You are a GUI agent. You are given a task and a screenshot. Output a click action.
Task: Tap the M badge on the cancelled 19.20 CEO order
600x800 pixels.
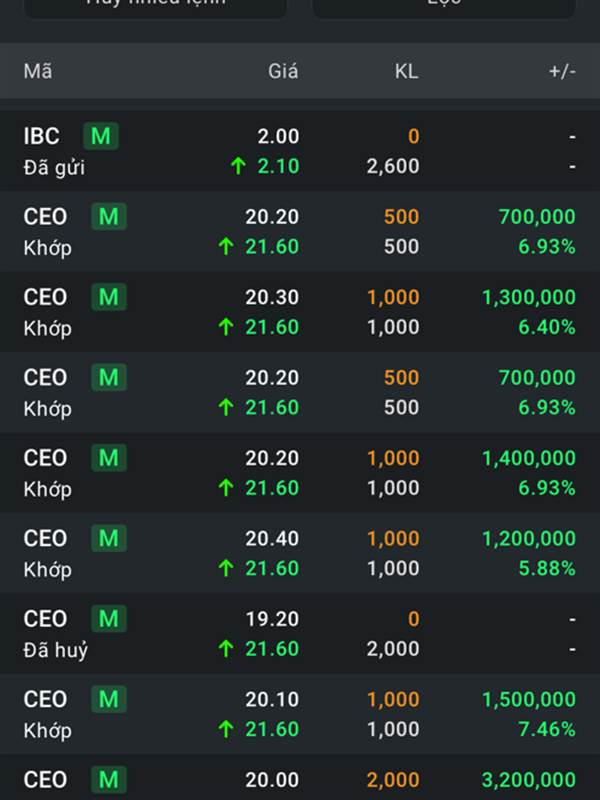tap(108, 619)
